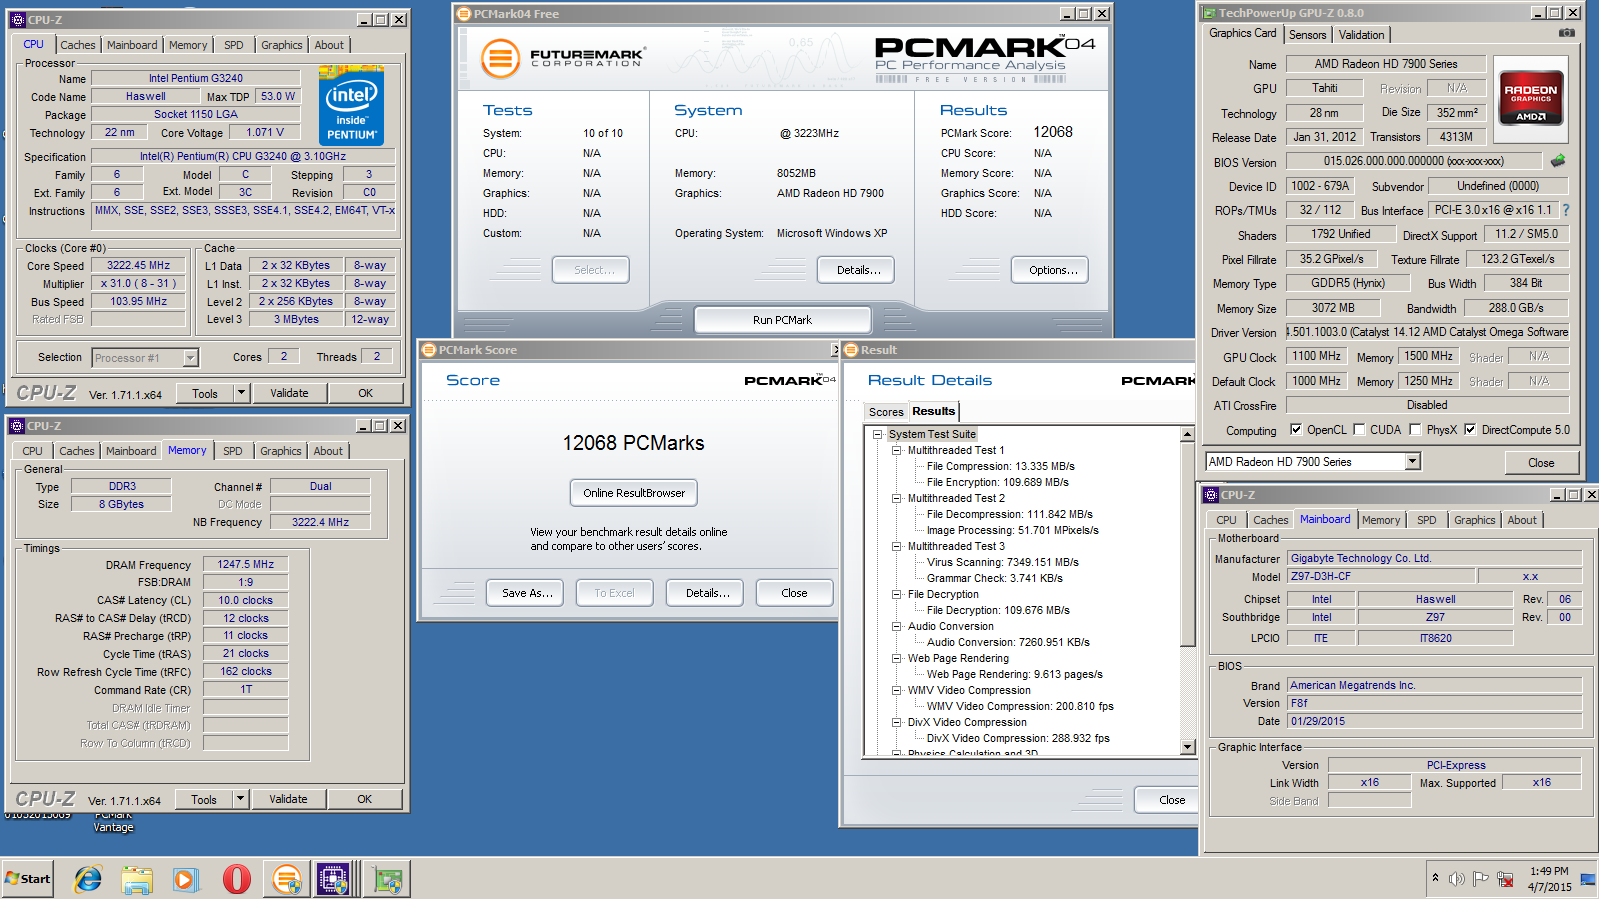Viewport: 1599px width, 899px height.
Task: Click the Result window title icon
Action: [851, 350]
